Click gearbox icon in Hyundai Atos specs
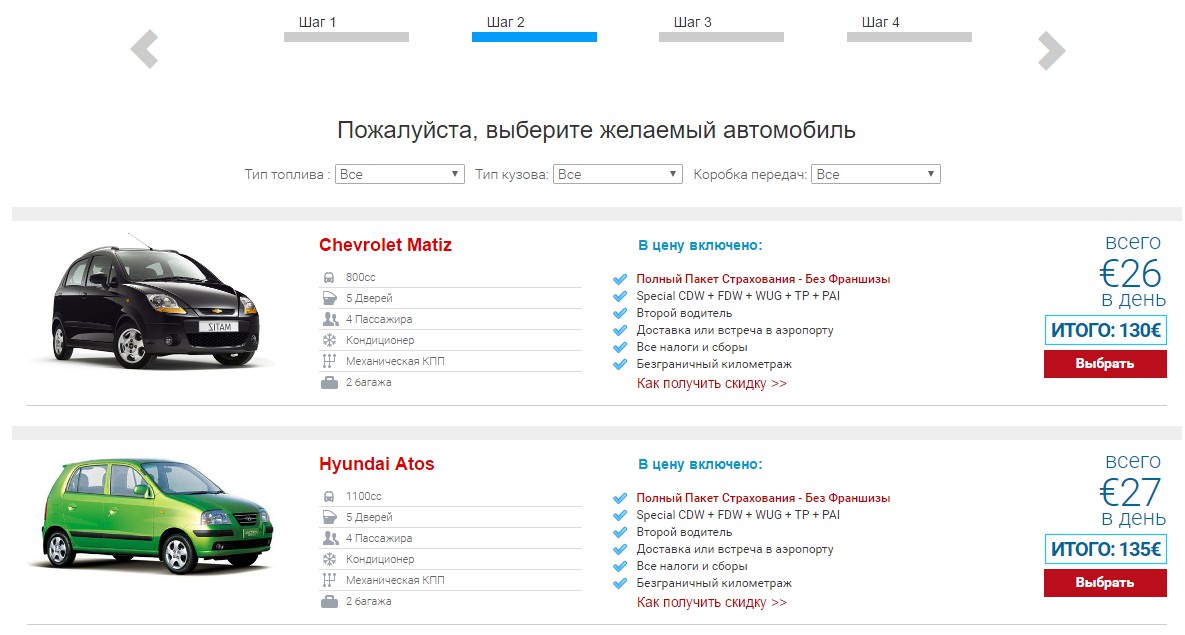Screen dimensions: 1185x635 click(329, 581)
